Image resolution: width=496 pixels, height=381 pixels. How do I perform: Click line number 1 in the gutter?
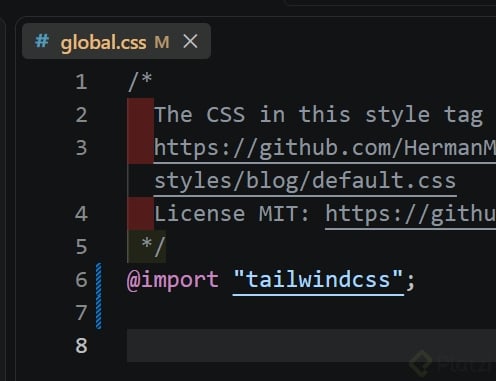81,82
